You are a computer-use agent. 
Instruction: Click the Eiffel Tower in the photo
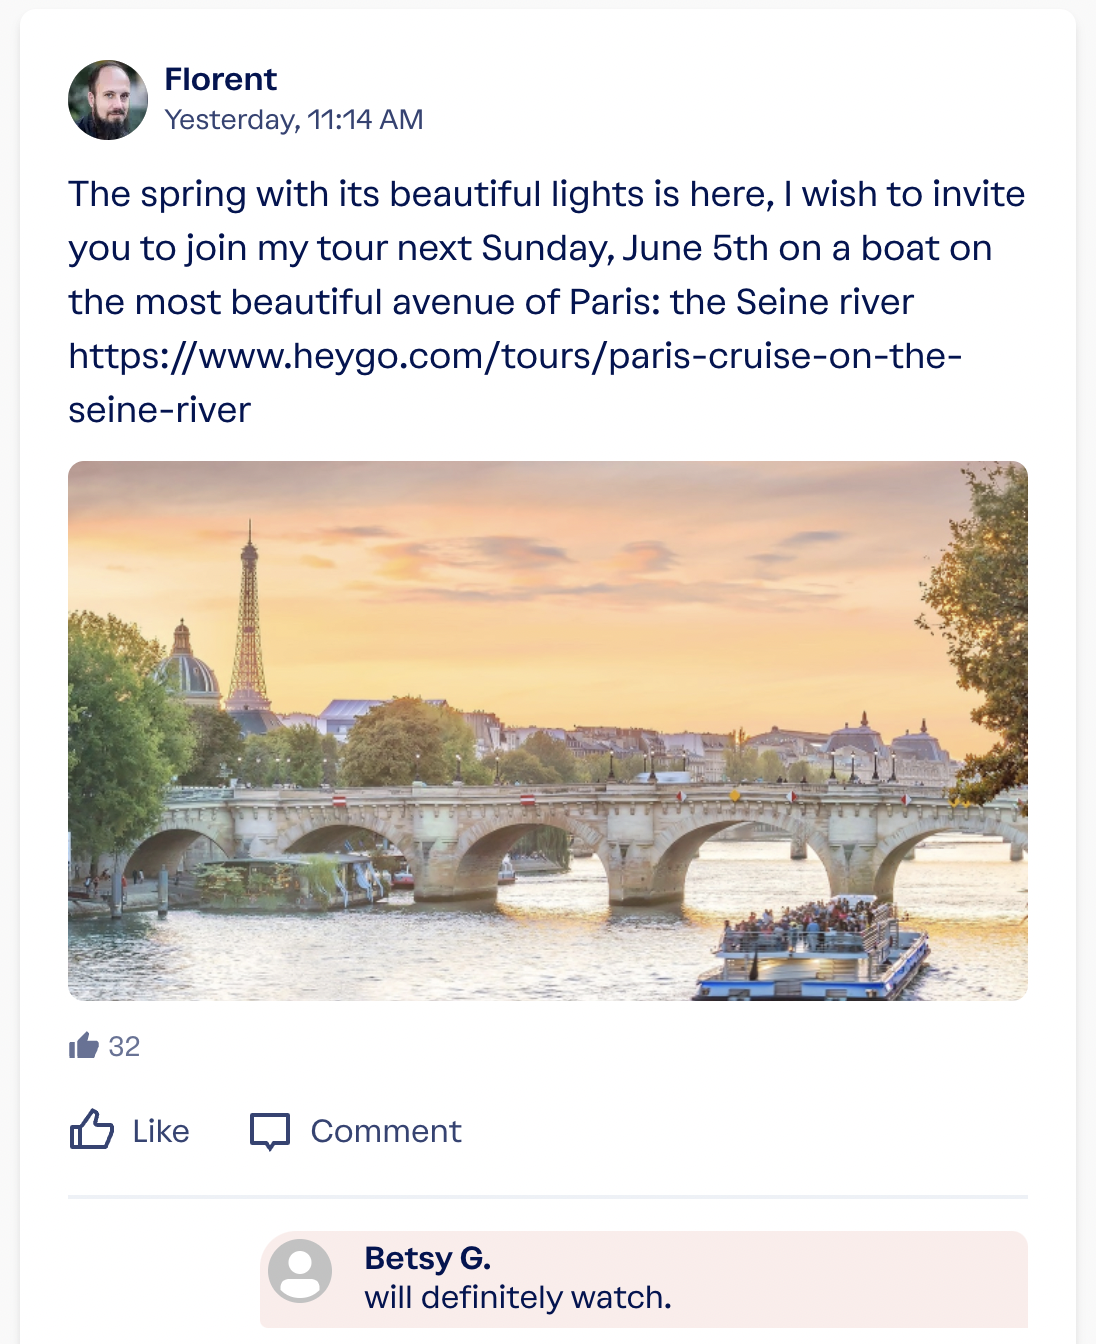click(249, 620)
